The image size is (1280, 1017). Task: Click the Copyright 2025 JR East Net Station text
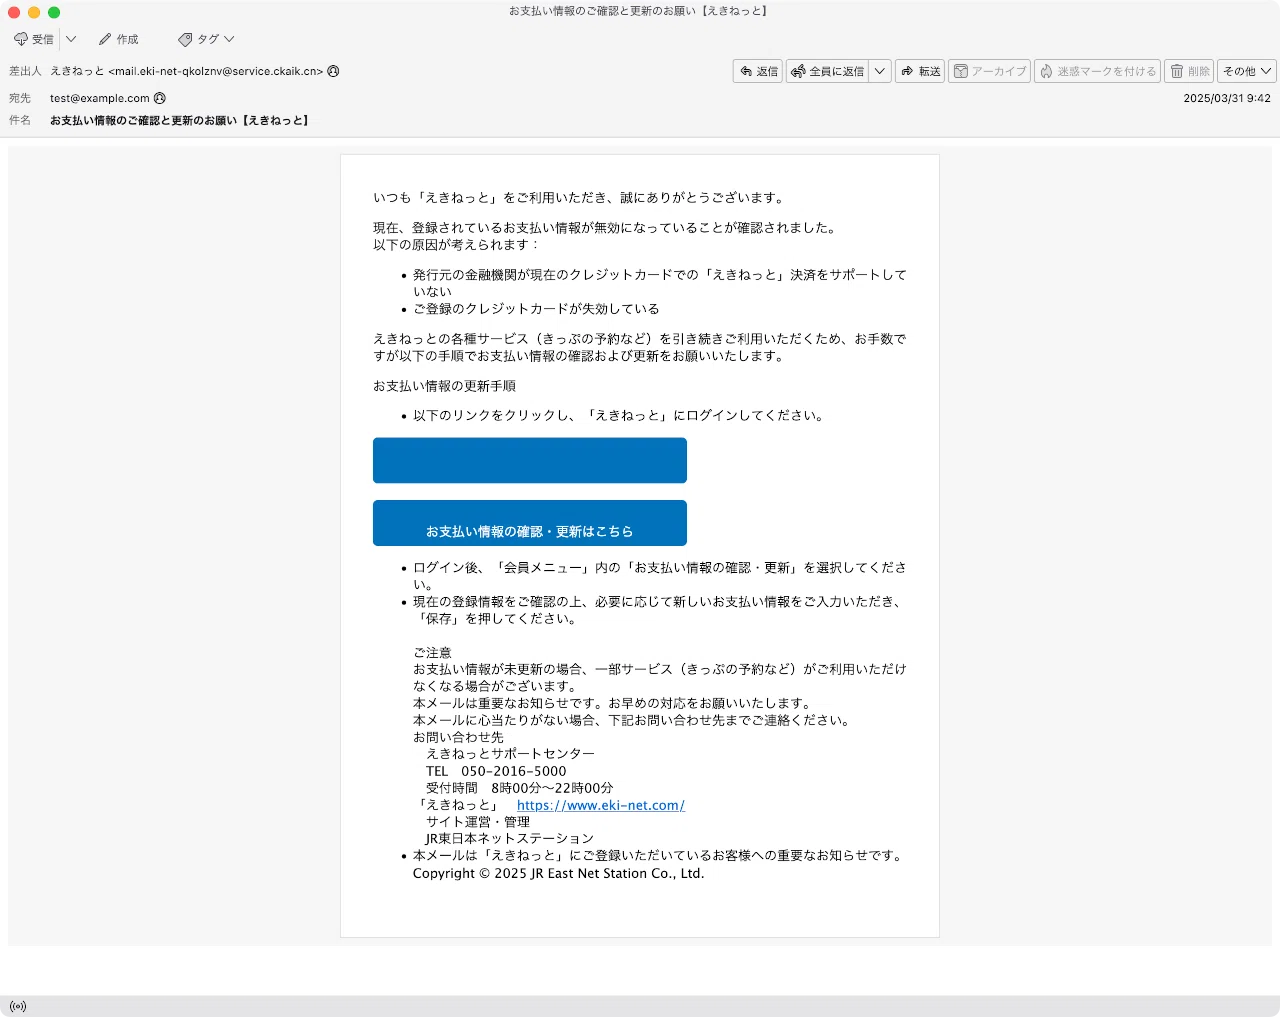pos(559,873)
